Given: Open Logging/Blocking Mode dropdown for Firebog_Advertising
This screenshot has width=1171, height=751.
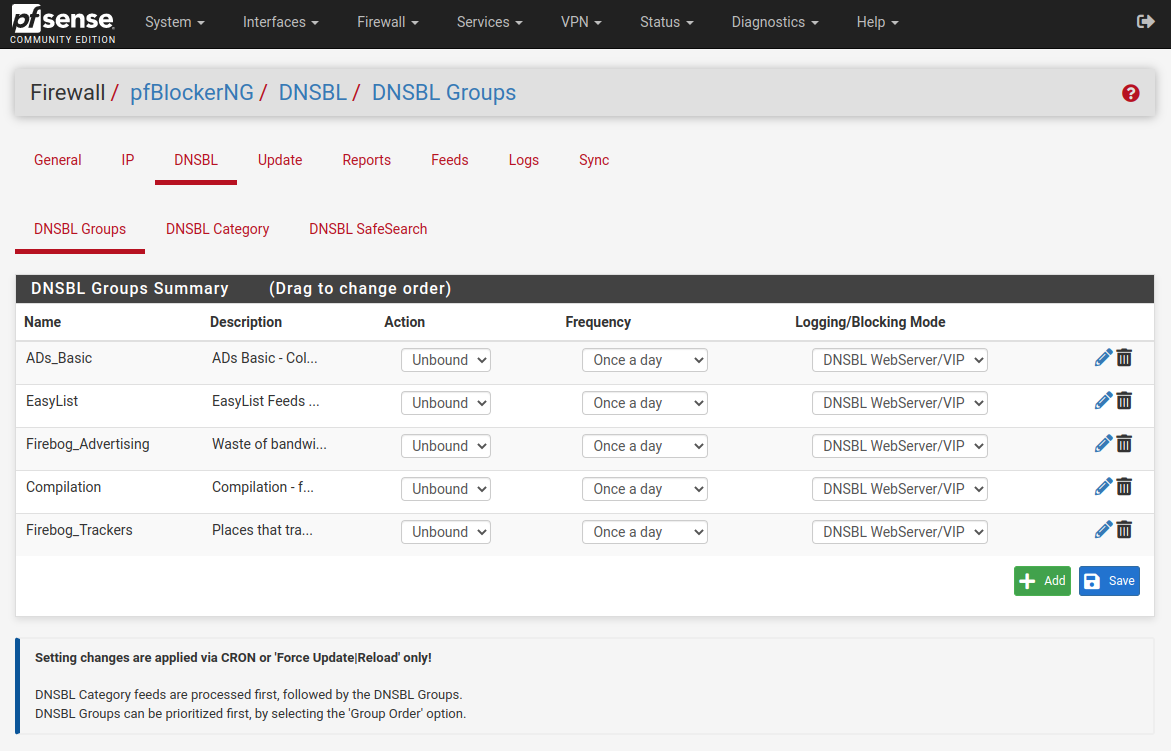Looking at the screenshot, I should (900, 446).
